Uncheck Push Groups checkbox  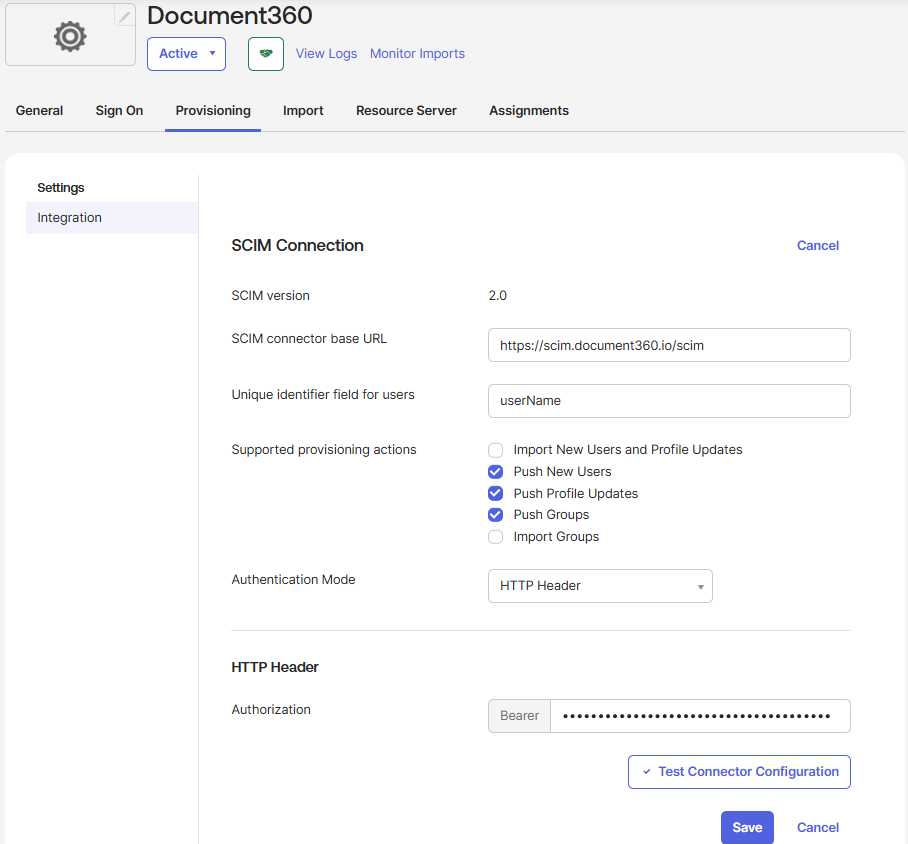(x=495, y=515)
